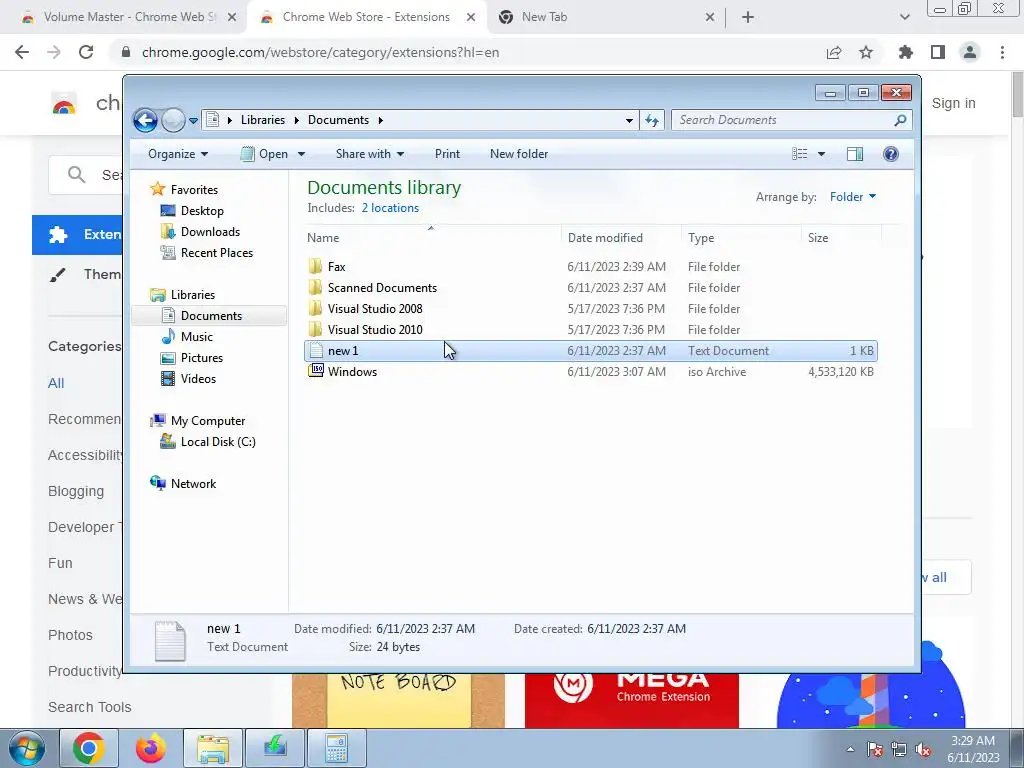1024x768 pixels.
Task: Toggle the preview pane
Action: tap(855, 154)
